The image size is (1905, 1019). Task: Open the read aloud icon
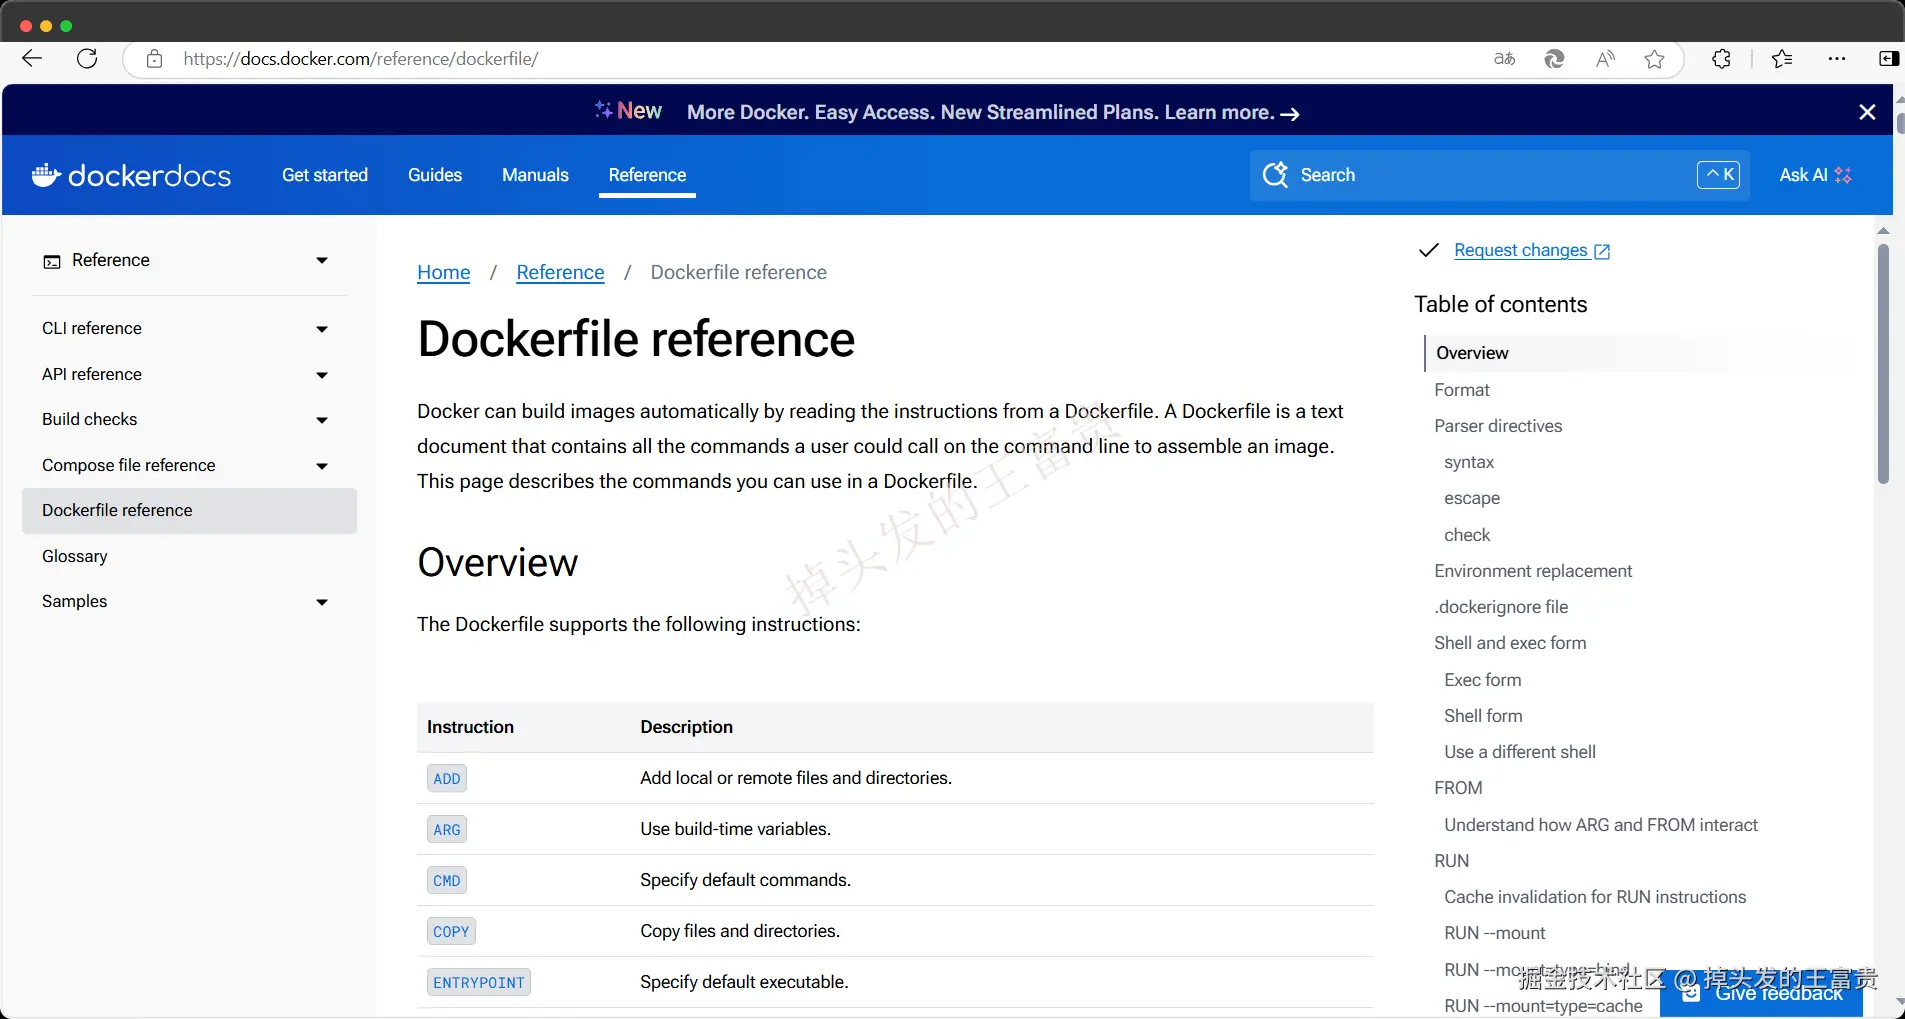[x=1605, y=59]
